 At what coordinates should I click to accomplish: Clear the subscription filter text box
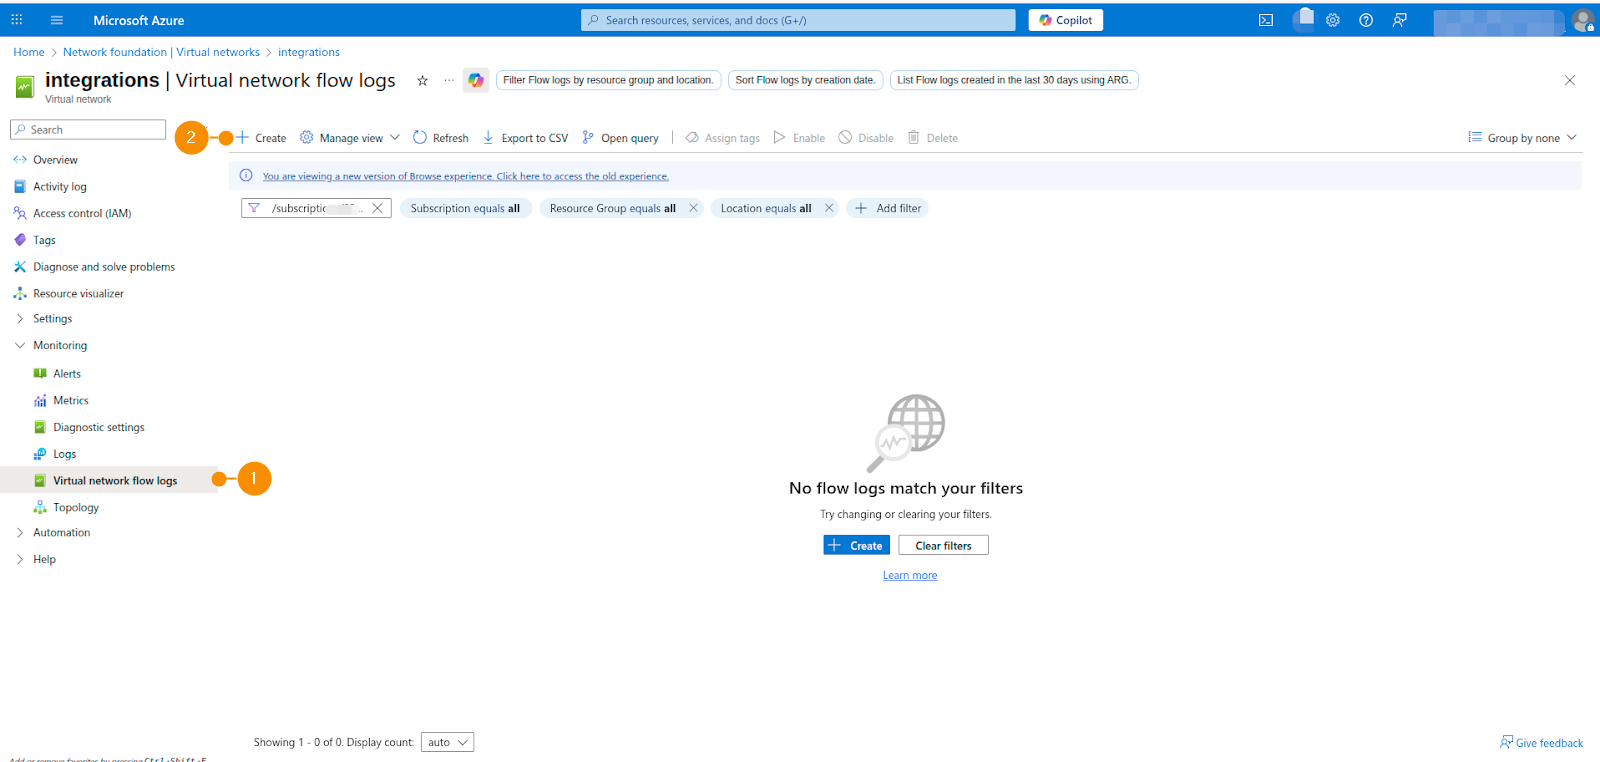point(377,208)
